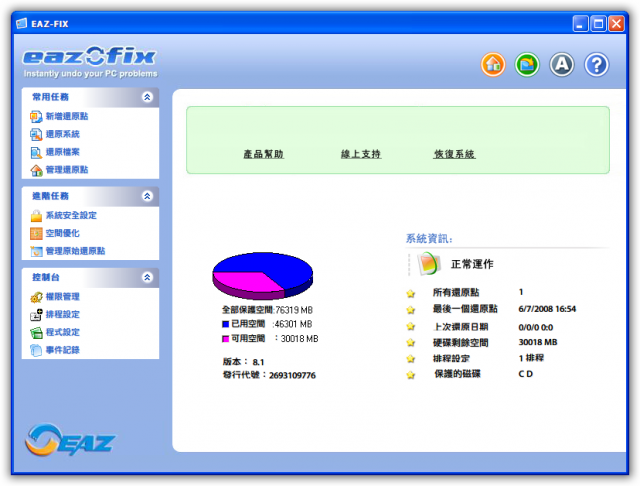Click the 系統資訊 heading

point(429,239)
